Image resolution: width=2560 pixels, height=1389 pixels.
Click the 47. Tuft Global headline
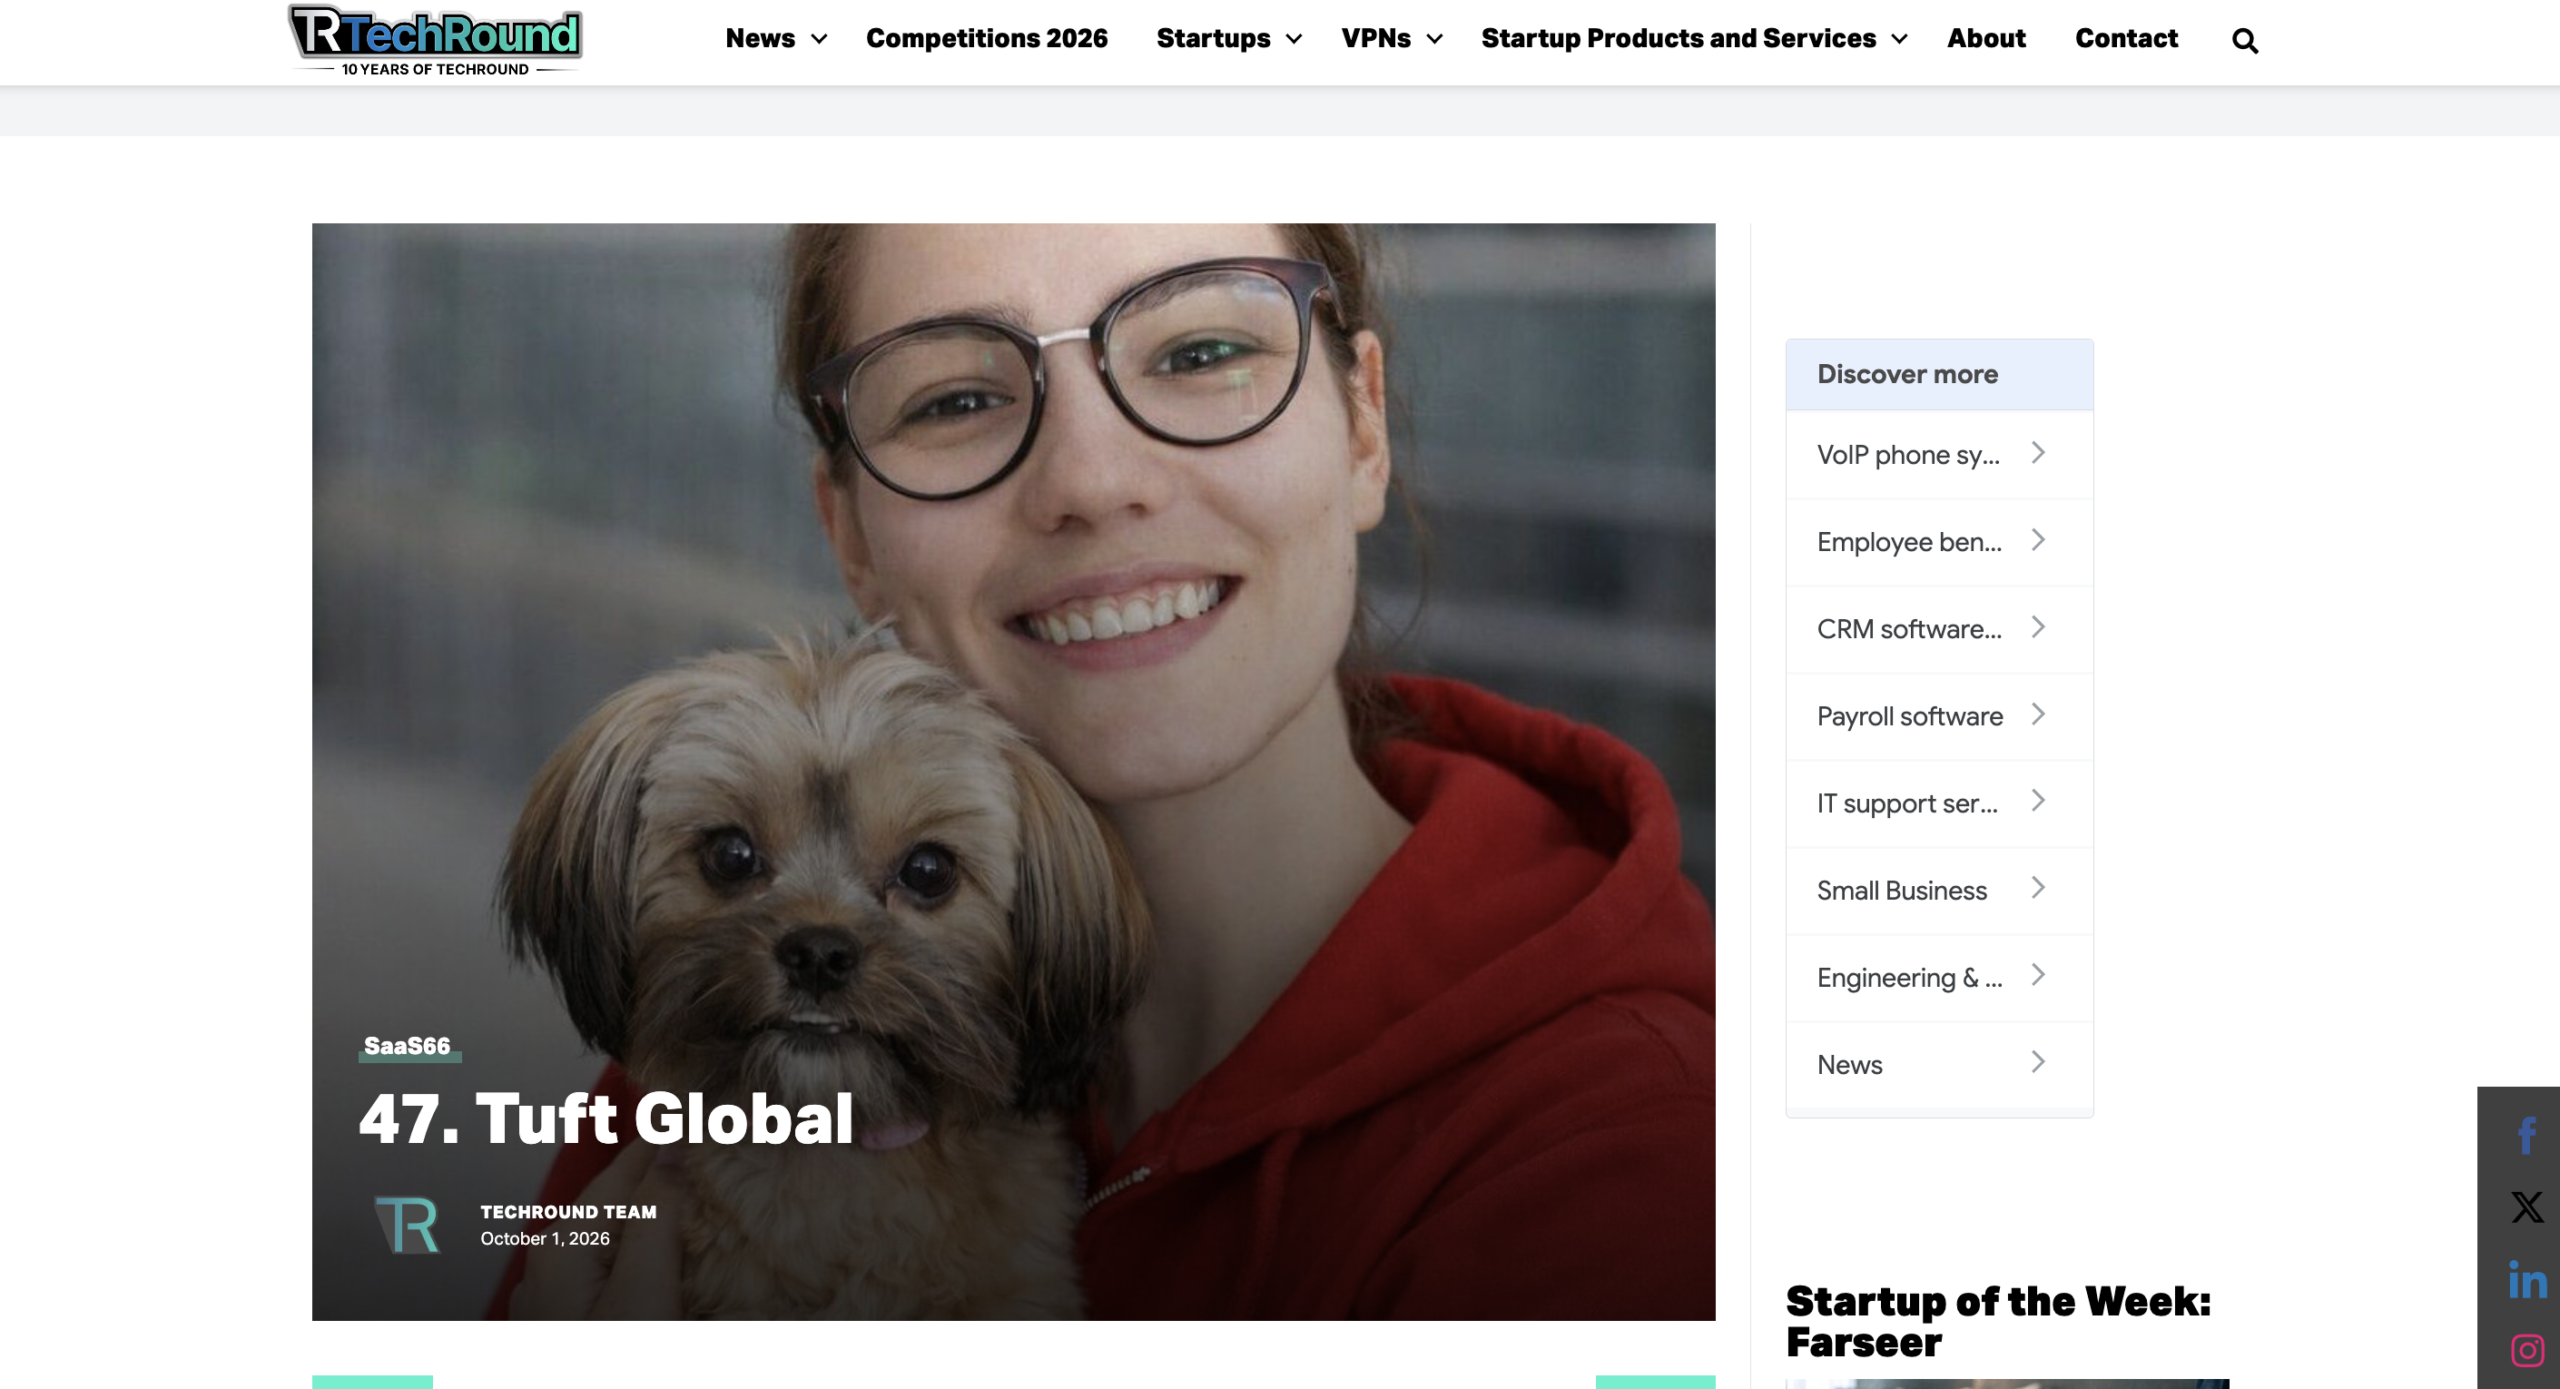[606, 1118]
